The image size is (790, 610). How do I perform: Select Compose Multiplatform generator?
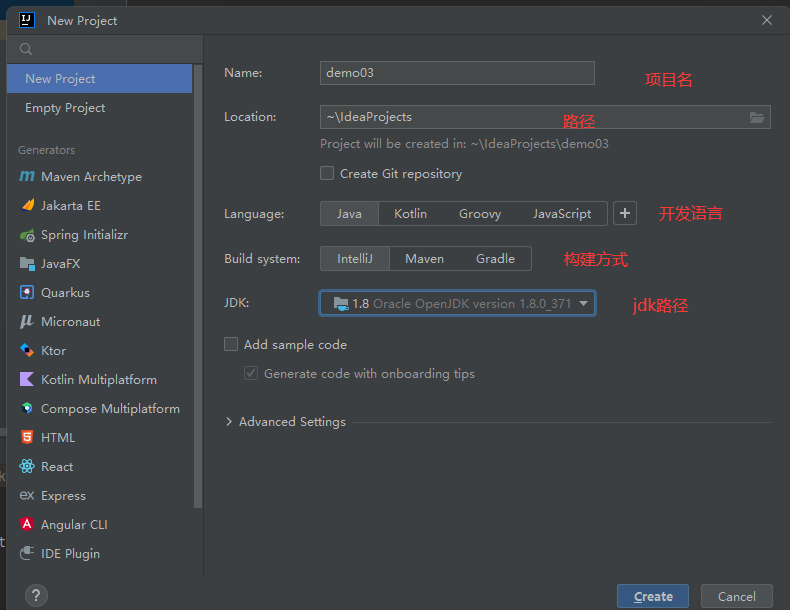pos(99,409)
